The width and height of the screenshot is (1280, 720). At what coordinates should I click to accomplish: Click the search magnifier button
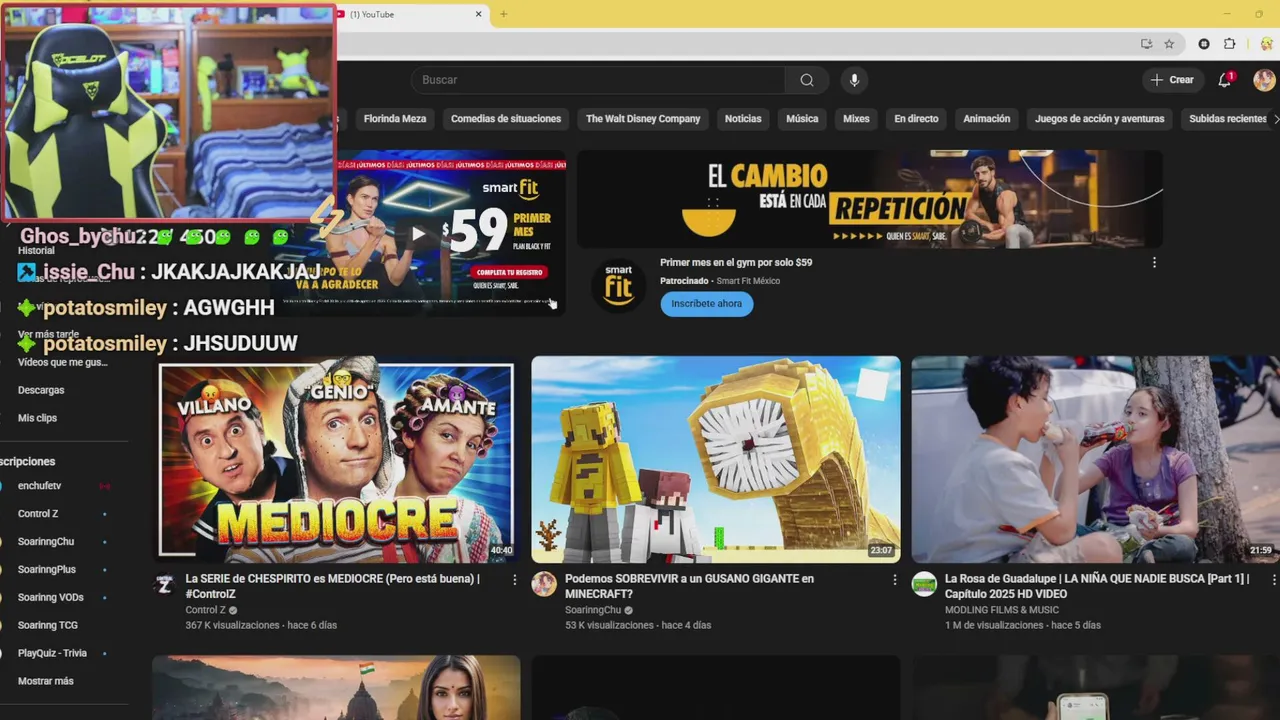806,80
